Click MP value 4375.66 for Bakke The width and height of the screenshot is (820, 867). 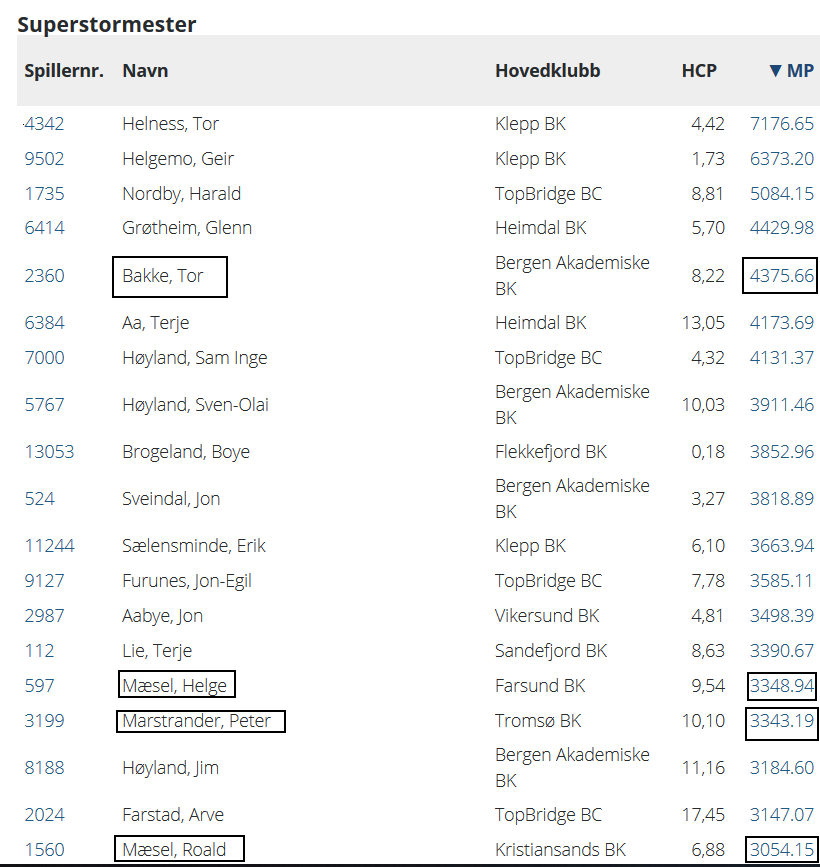tap(782, 276)
